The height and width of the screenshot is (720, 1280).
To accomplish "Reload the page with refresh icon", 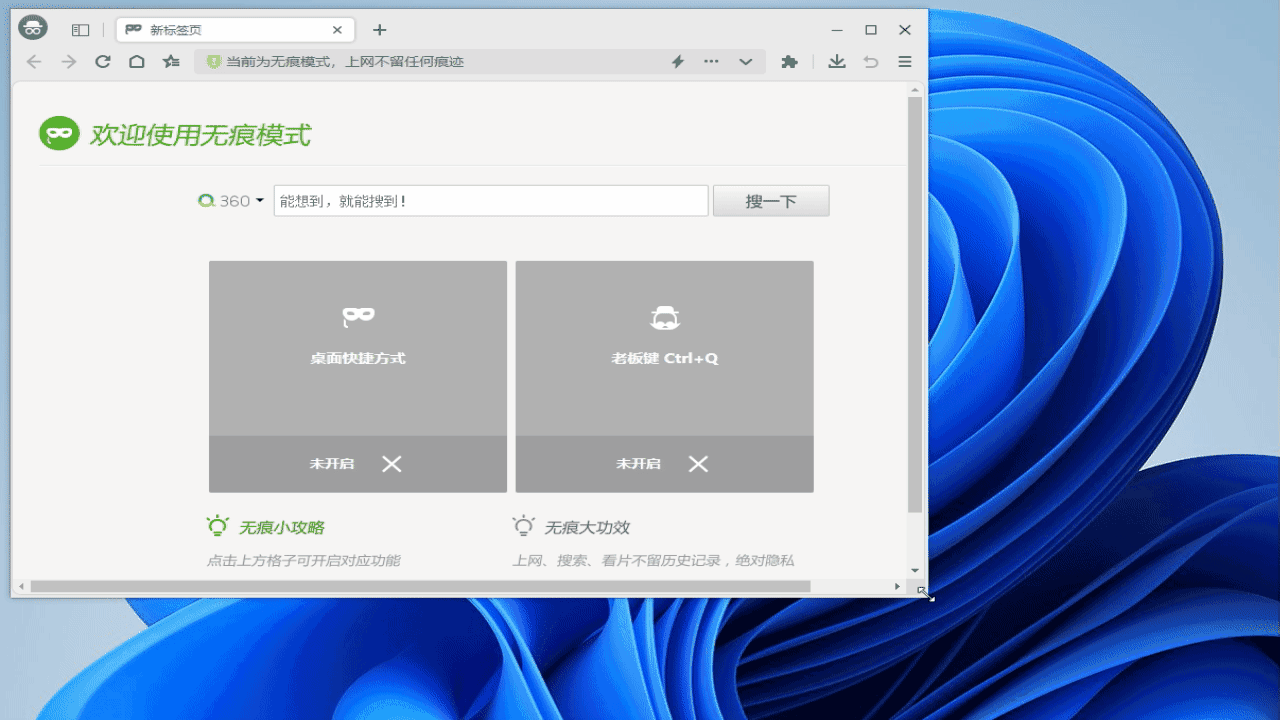I will (x=102, y=62).
